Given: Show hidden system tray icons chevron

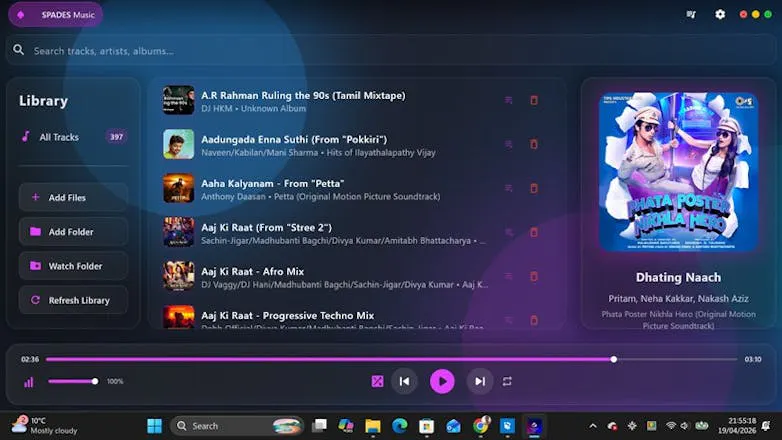Looking at the screenshot, I should [592, 426].
